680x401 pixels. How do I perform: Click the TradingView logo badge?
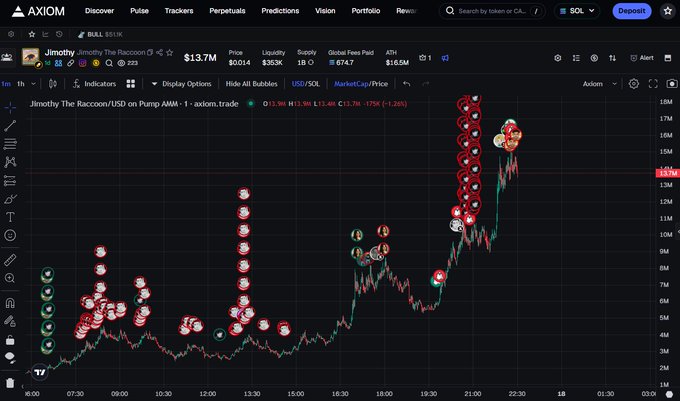40,372
